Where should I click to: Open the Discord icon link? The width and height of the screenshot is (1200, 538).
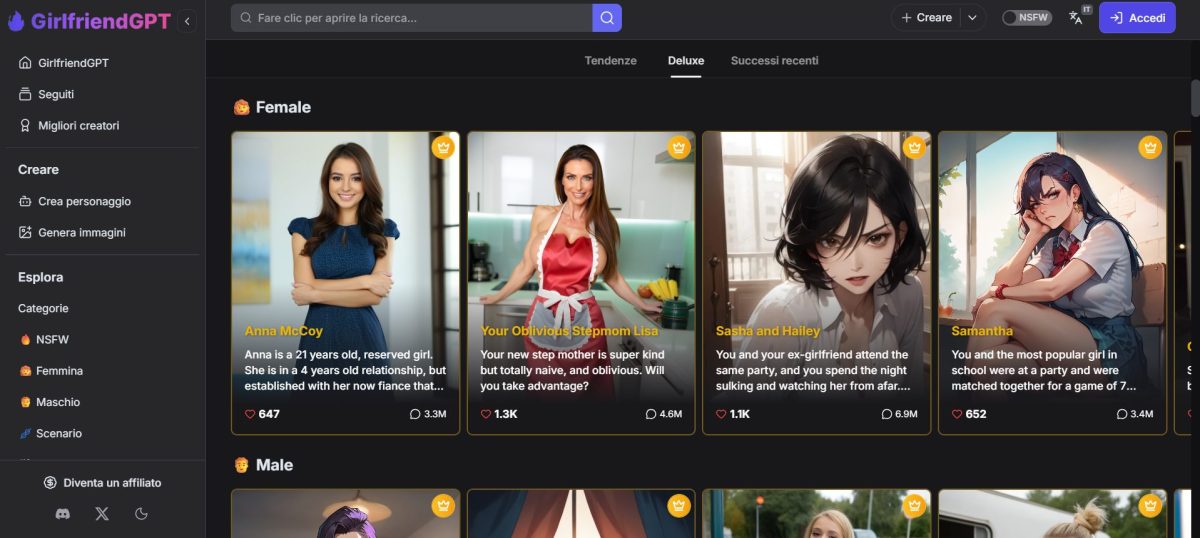click(63, 514)
